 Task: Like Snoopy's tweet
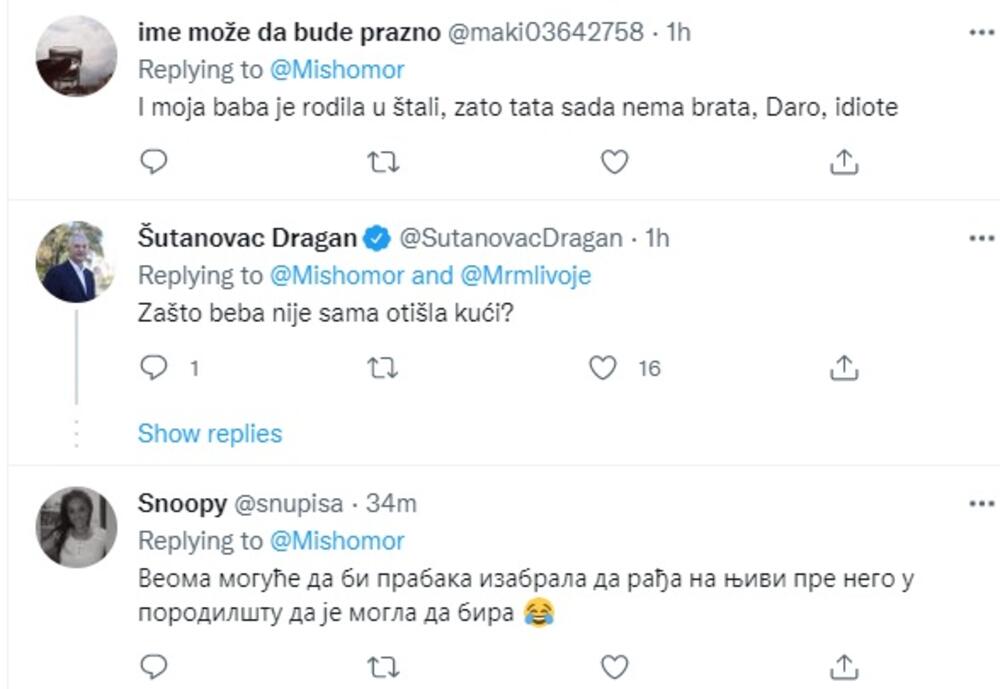pyautogui.click(x=616, y=665)
